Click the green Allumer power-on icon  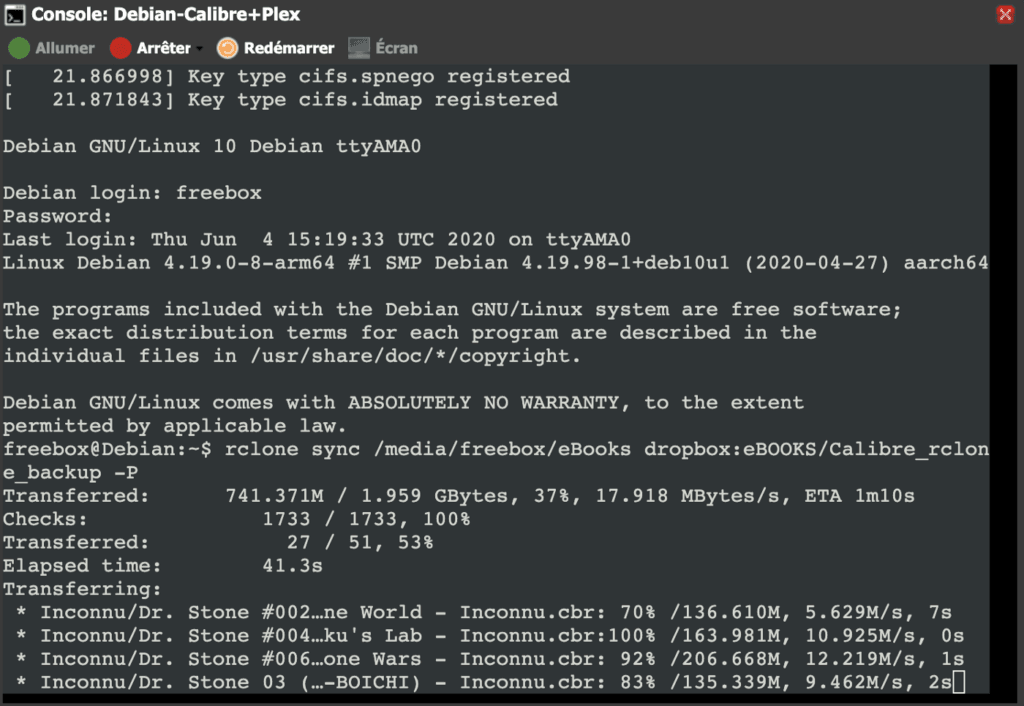19,48
